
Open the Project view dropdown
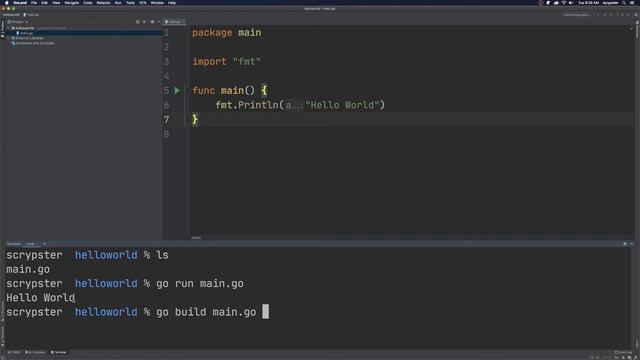click(18, 22)
